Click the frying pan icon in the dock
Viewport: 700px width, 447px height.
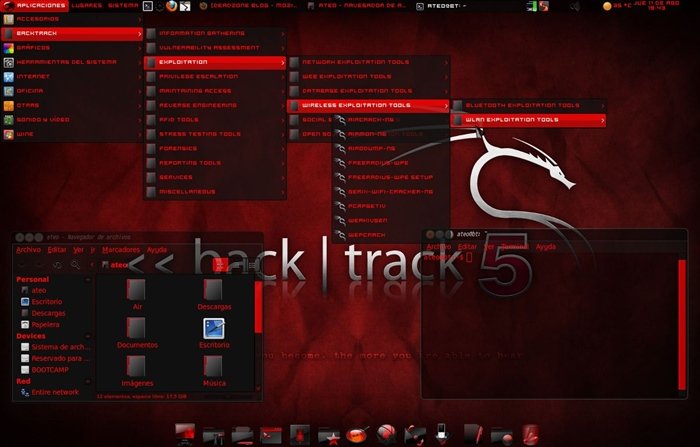click(357, 434)
